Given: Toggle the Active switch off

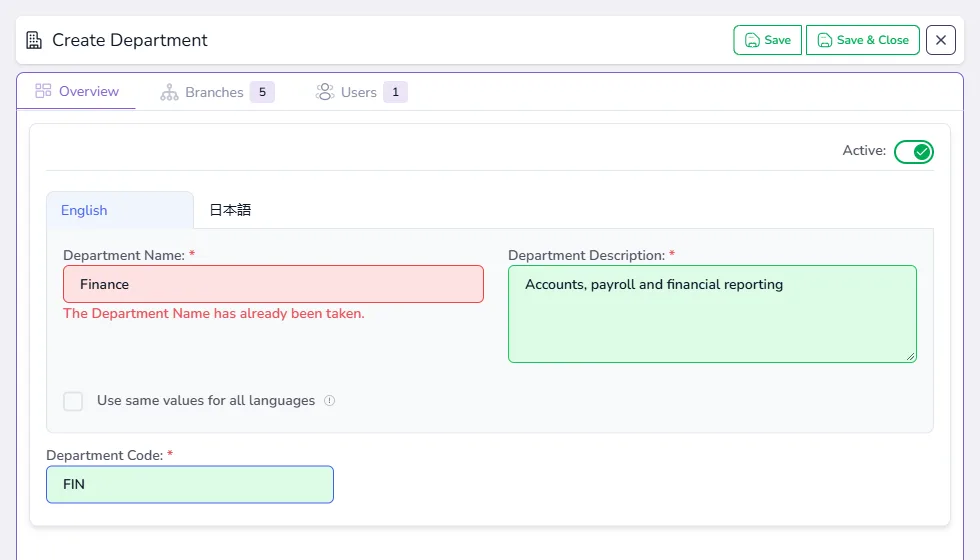Looking at the screenshot, I should 914,151.
